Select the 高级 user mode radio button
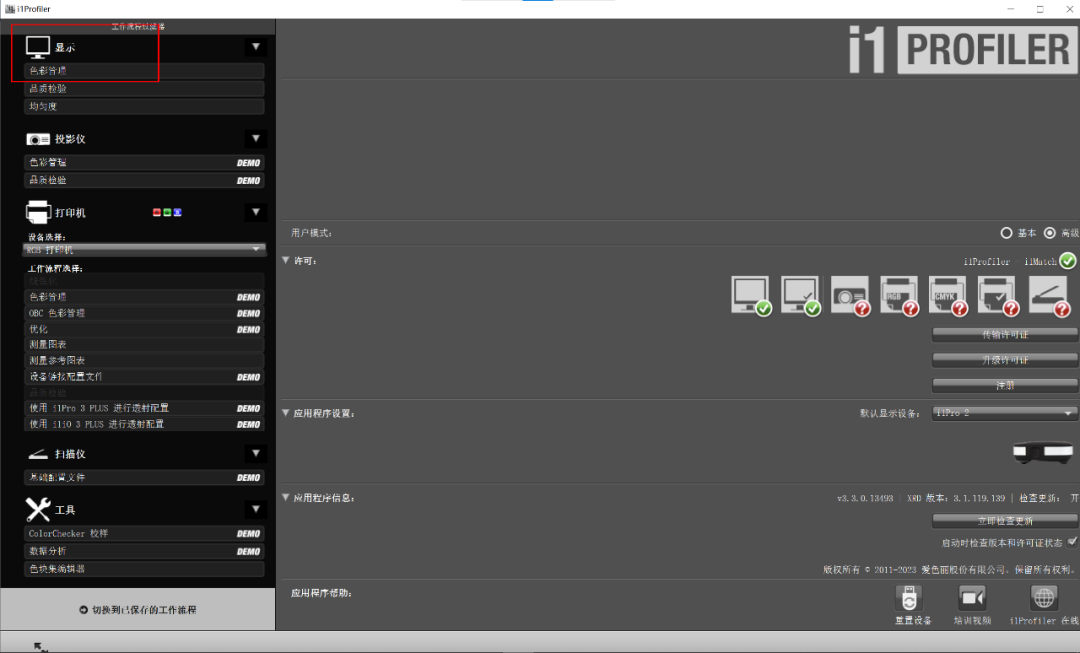 pyautogui.click(x=1050, y=233)
